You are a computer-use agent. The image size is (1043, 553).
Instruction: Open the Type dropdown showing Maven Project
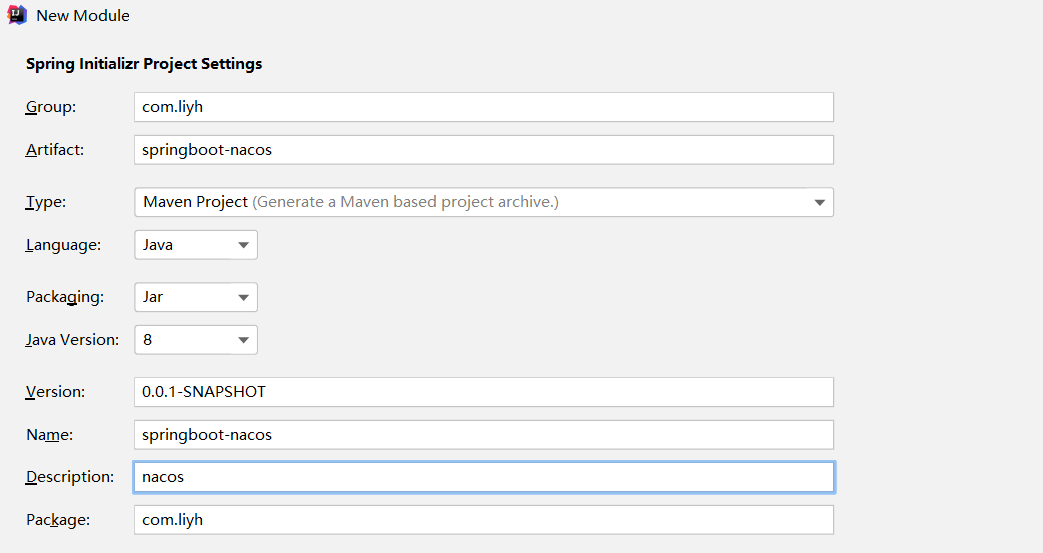[483, 202]
